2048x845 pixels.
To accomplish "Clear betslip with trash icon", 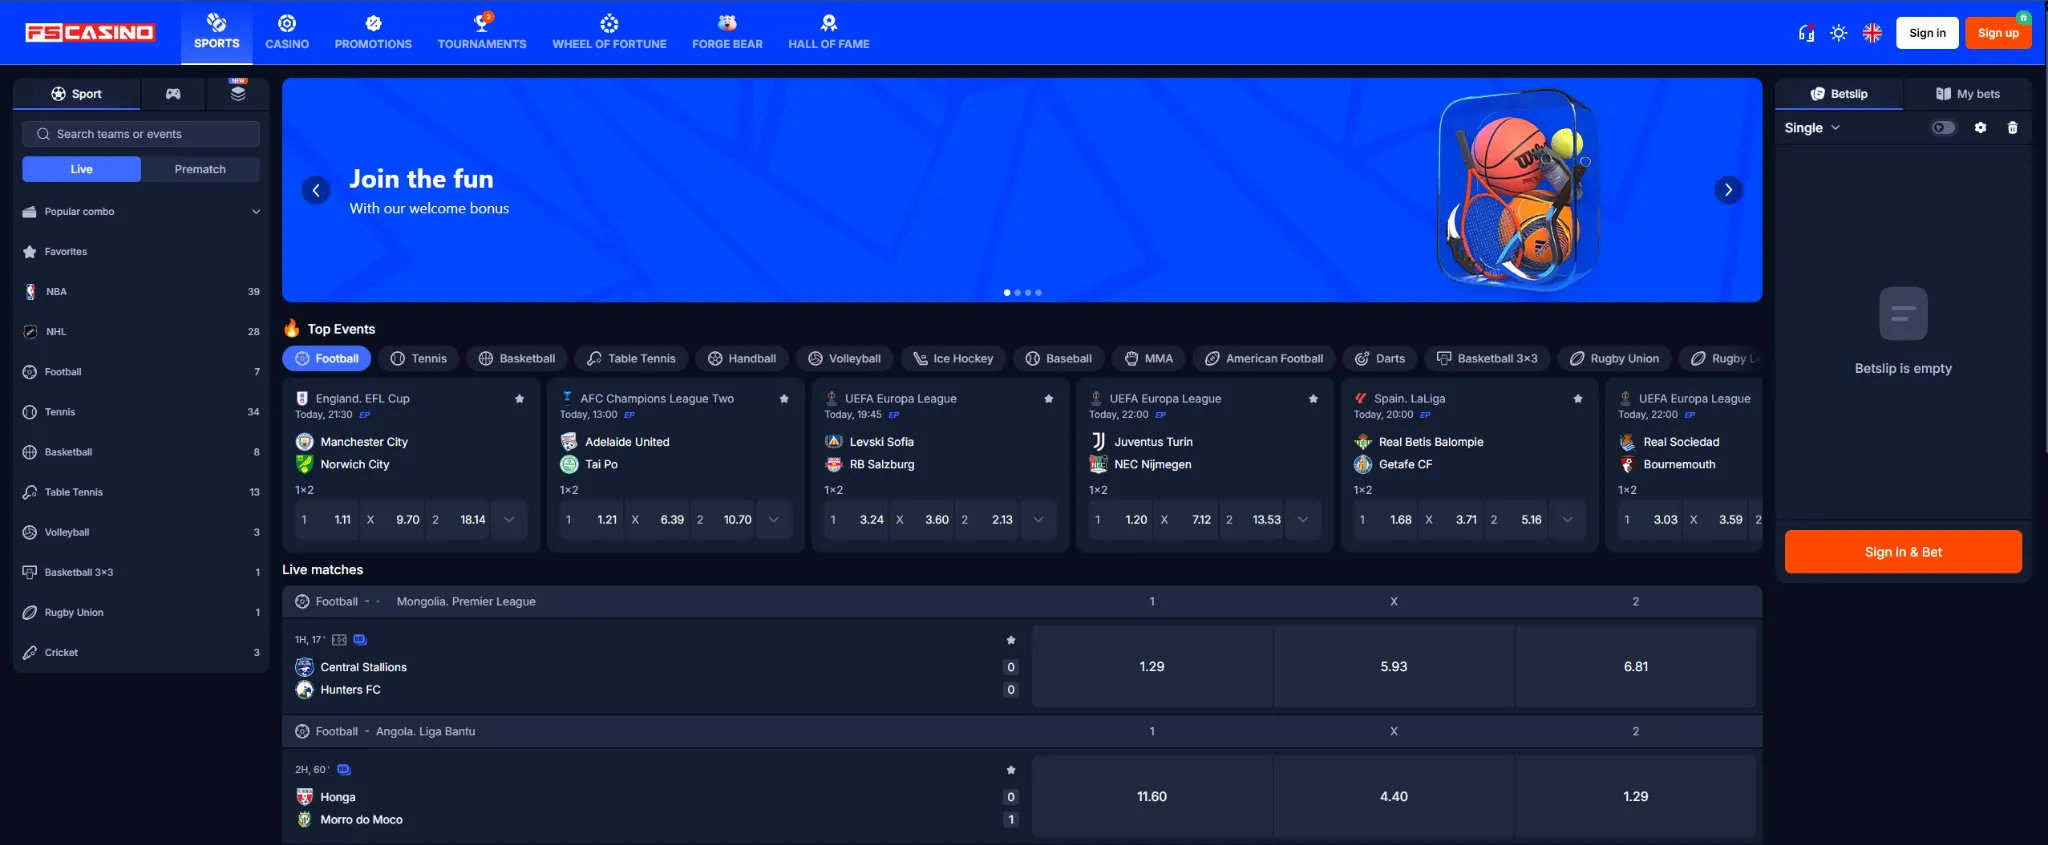I will (2013, 128).
